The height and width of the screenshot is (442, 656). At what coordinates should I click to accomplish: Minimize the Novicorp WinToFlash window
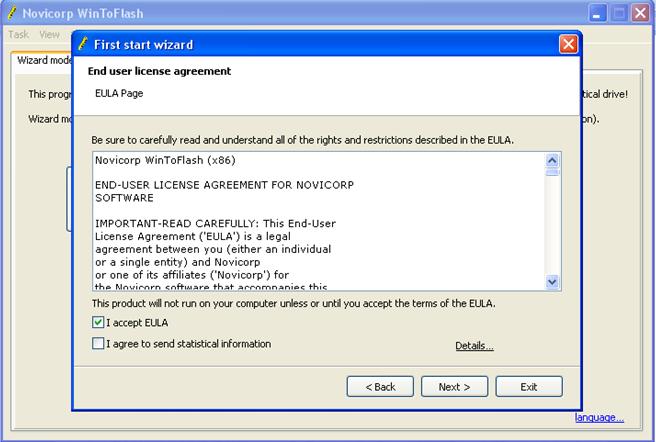pyautogui.click(x=597, y=13)
